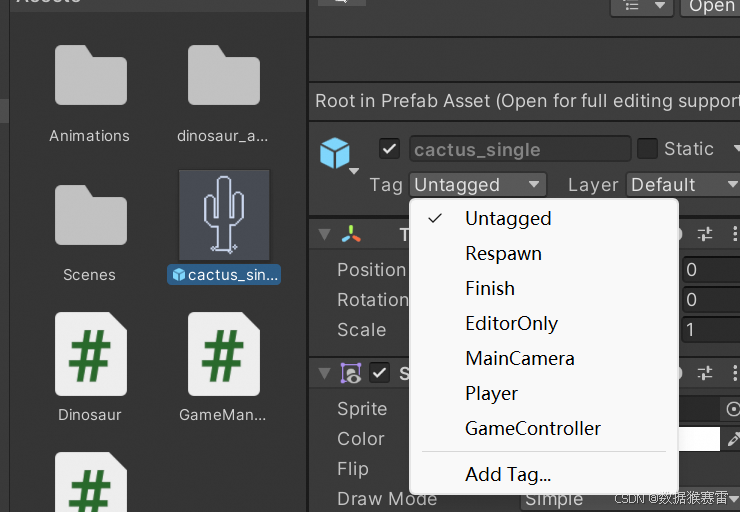The height and width of the screenshot is (512, 740).
Task: Click the GameMan... script name label
Action: 223,415
